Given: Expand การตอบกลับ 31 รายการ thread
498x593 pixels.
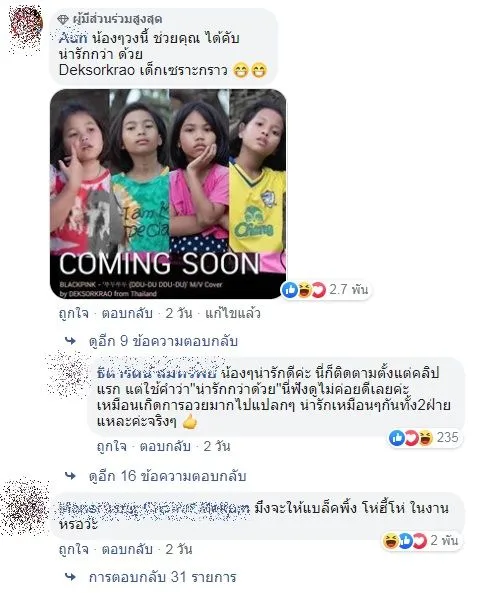Looking at the screenshot, I should click(x=163, y=577).
